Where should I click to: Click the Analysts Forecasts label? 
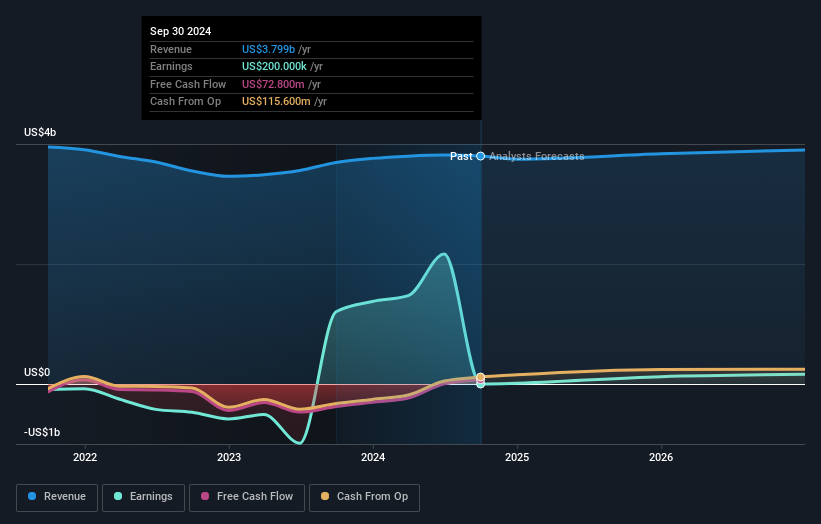[537, 156]
